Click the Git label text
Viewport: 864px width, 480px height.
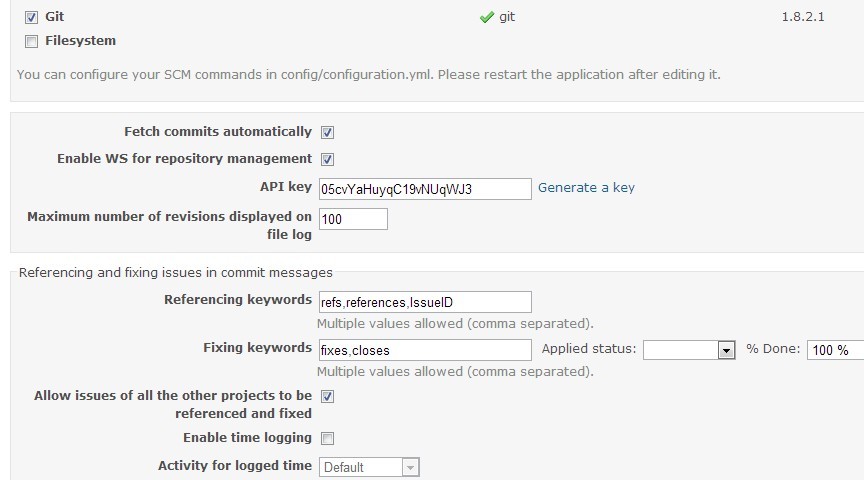[x=55, y=17]
